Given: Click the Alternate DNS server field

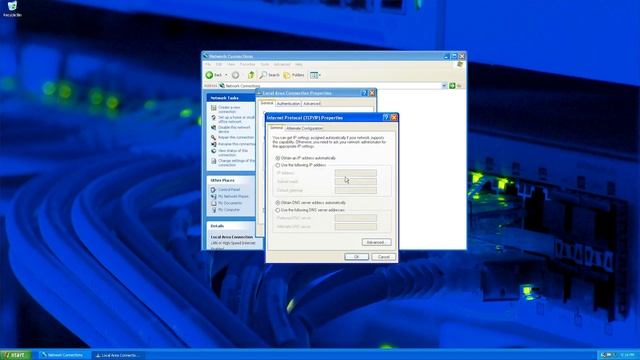Looking at the screenshot, I should click(x=356, y=227).
